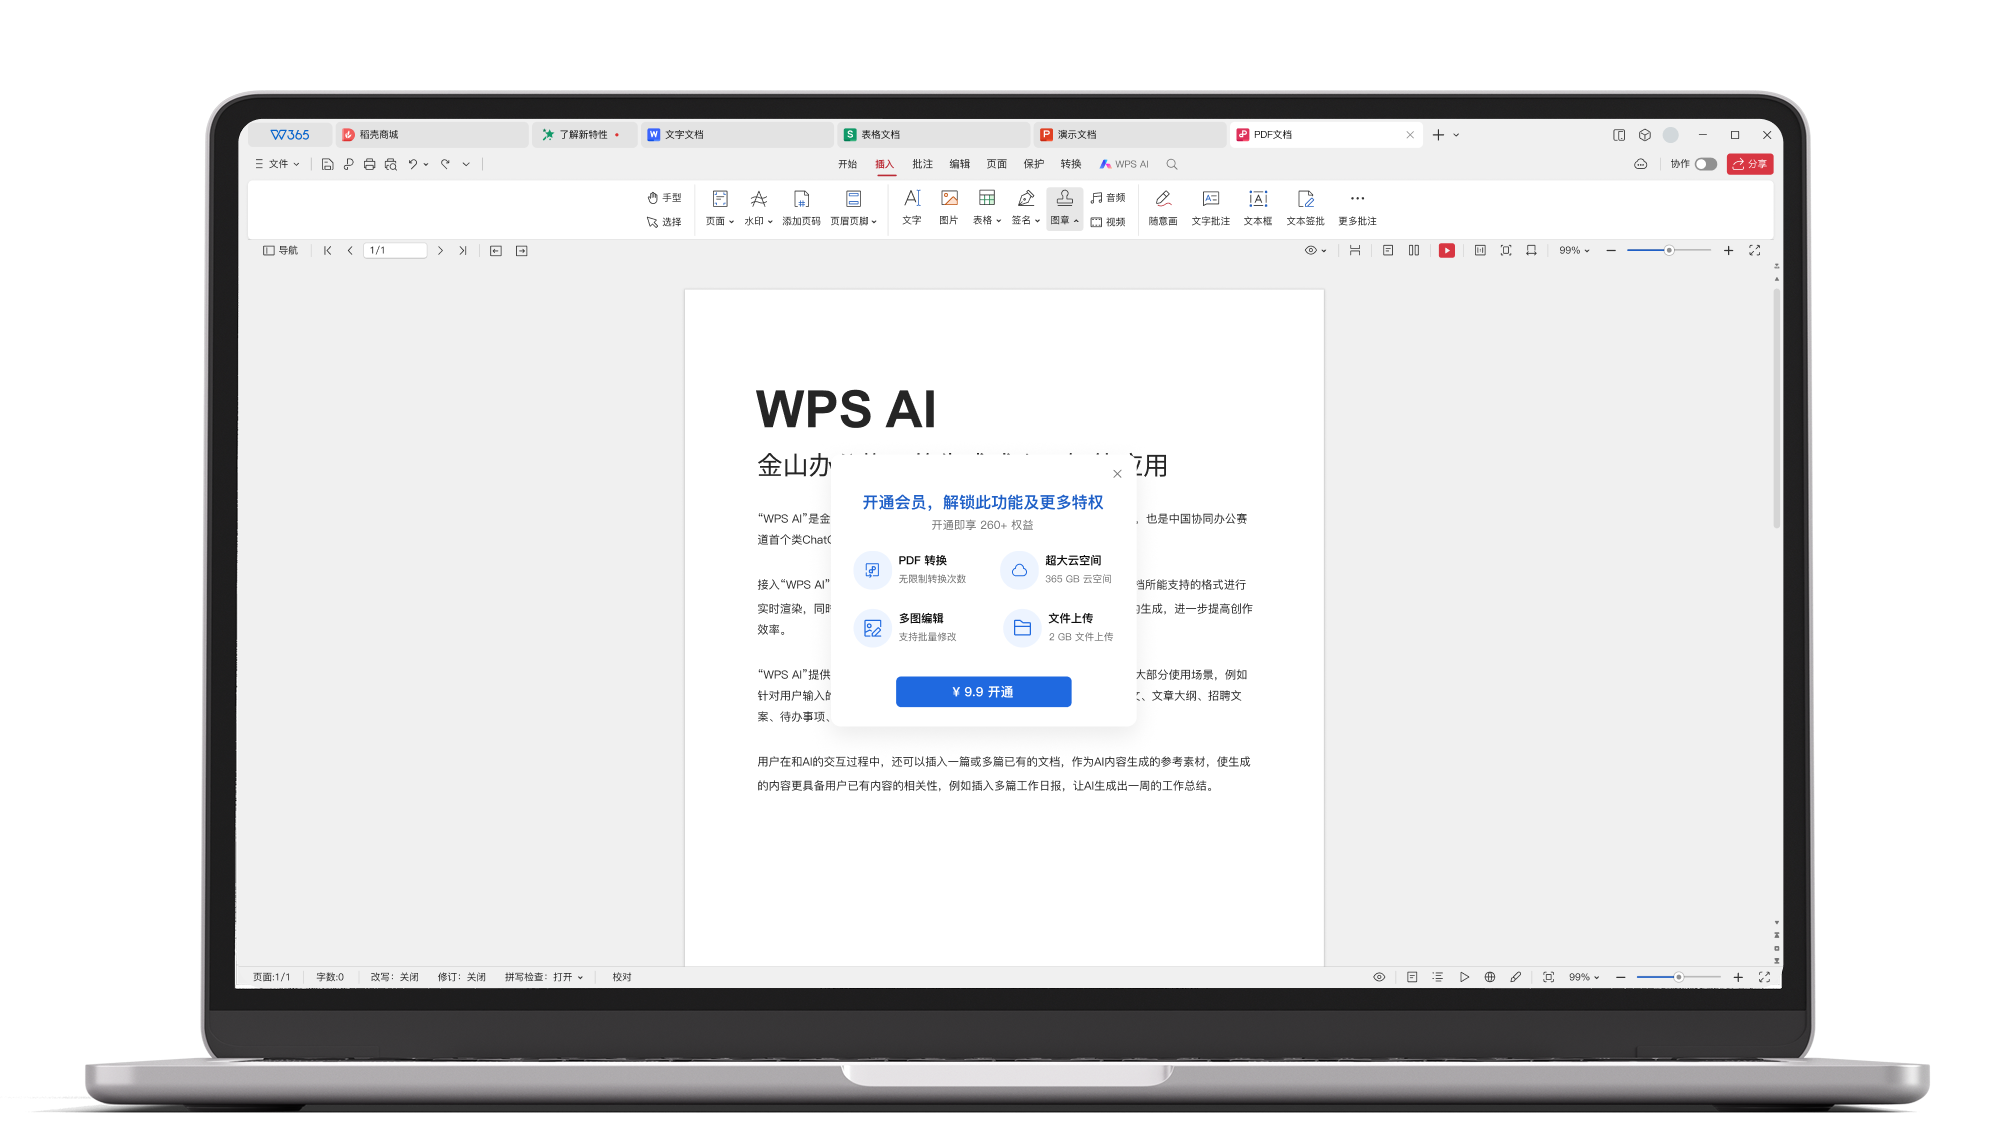
Task: Click the ¥ 9.9 开通 button
Action: point(983,692)
